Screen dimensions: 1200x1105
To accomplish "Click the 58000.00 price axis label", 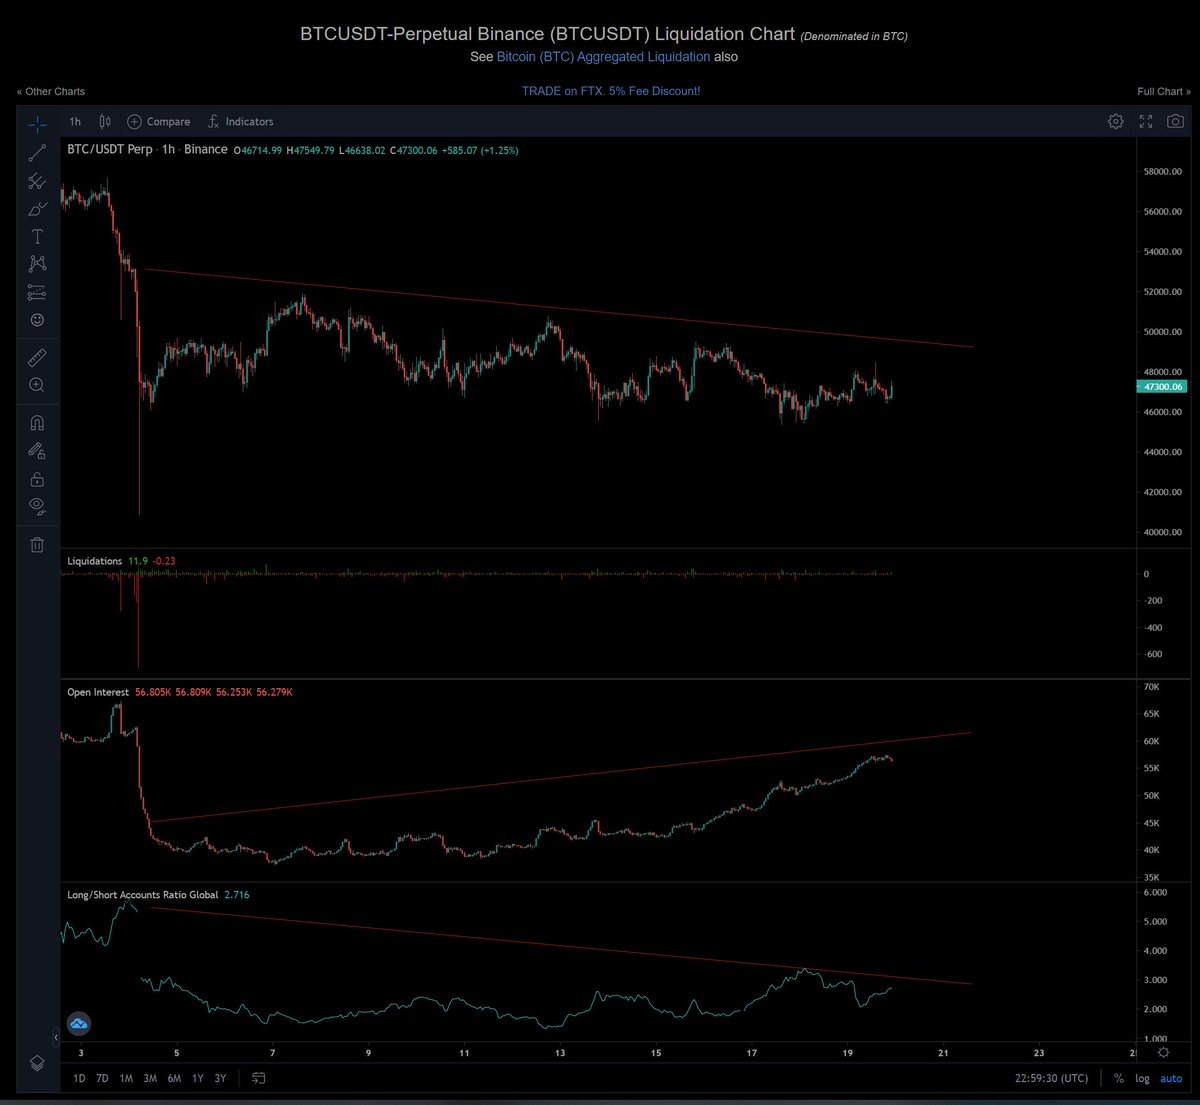I will [1163, 171].
